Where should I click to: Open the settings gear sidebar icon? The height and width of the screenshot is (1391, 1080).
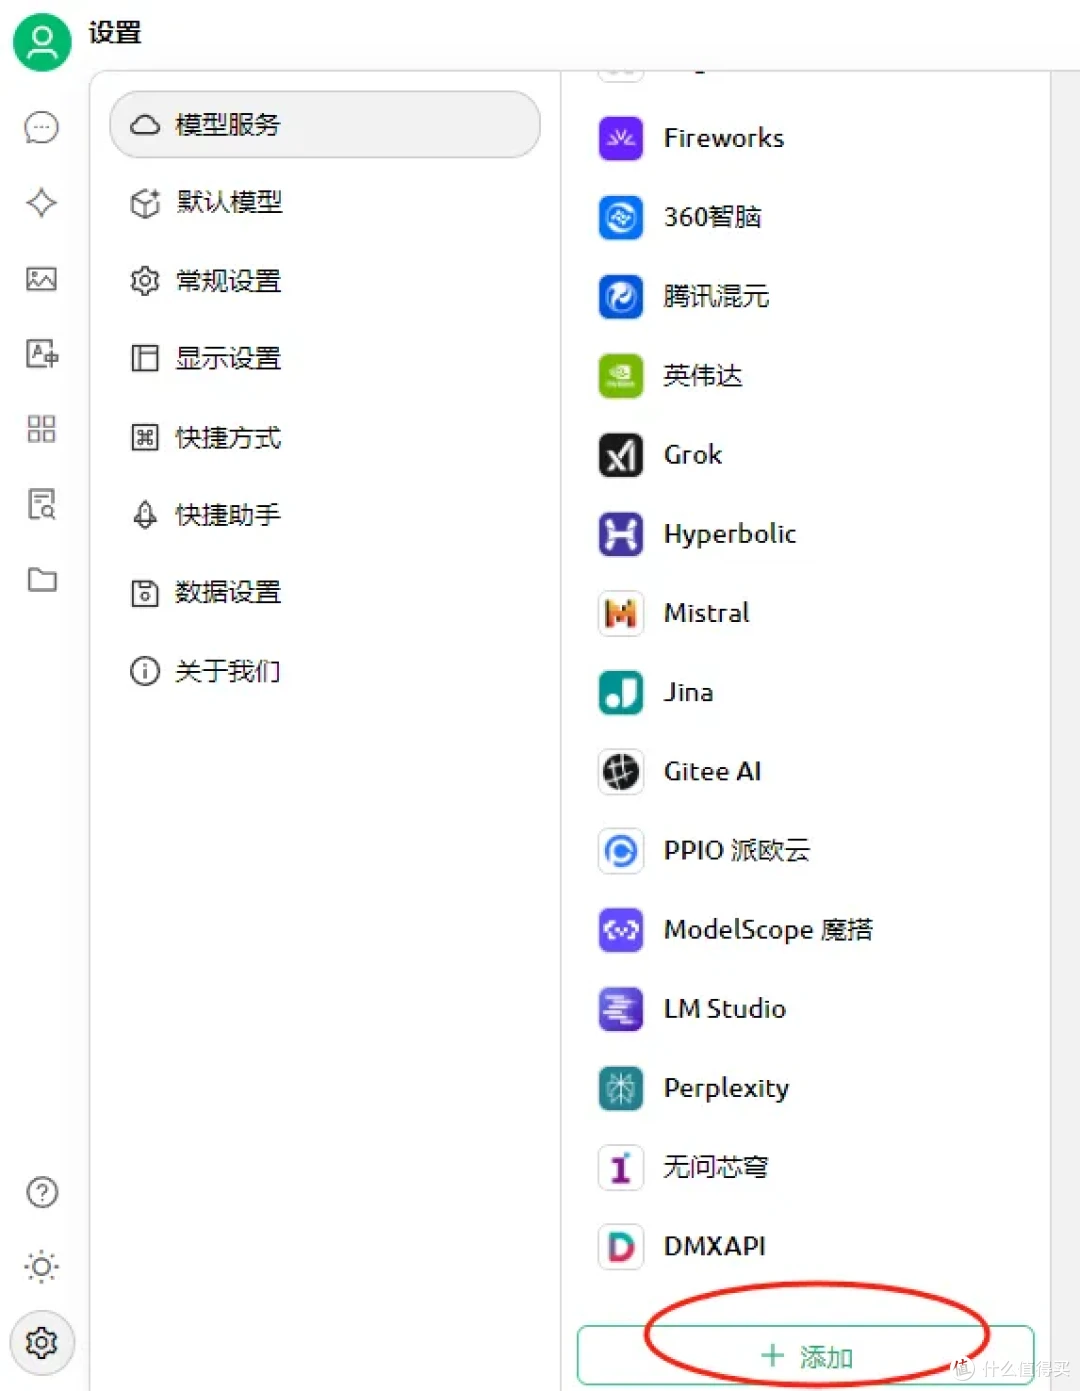pyautogui.click(x=42, y=1342)
